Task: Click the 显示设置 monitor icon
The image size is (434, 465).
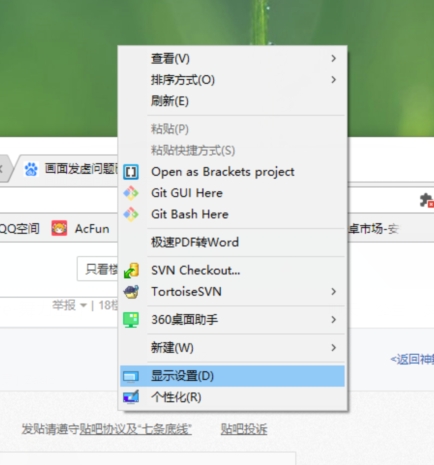Action: 130,376
